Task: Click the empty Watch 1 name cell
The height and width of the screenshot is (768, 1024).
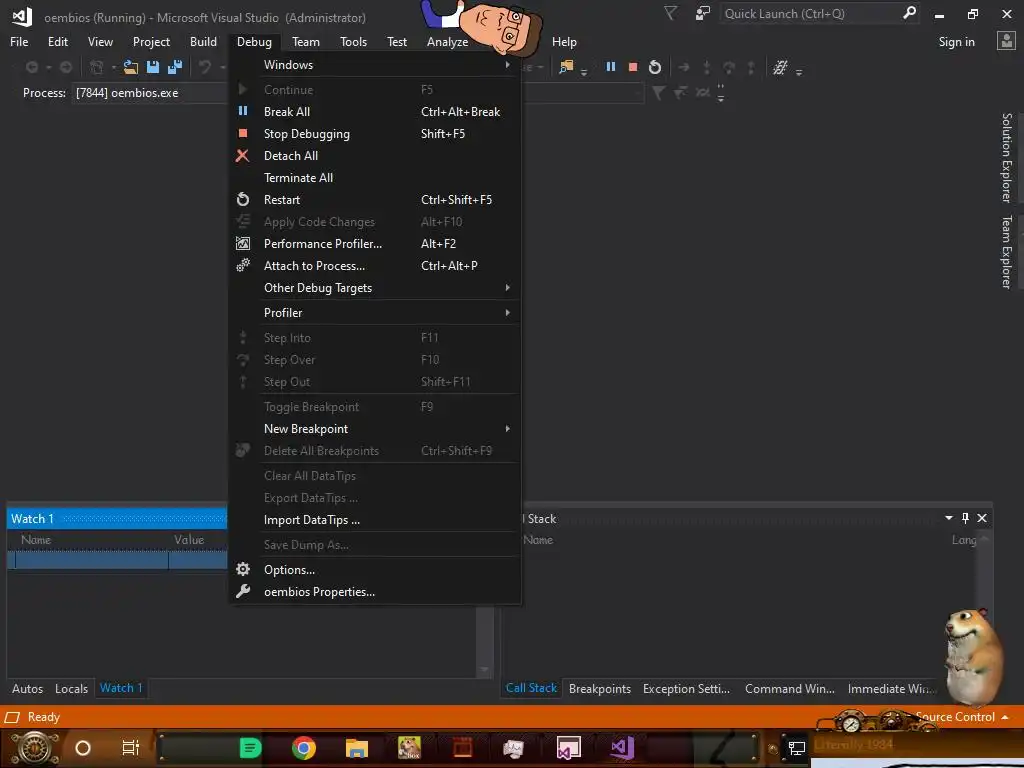Action: [91, 560]
